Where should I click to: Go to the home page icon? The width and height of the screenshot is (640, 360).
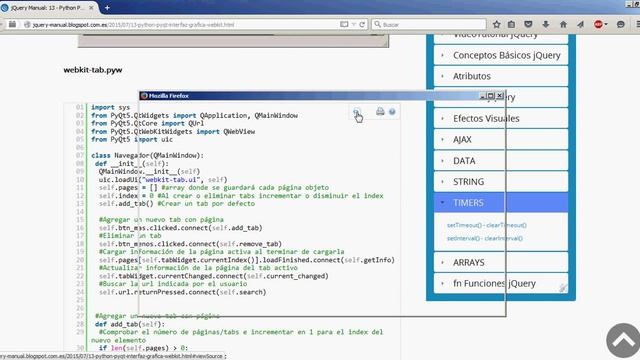pos(563,24)
